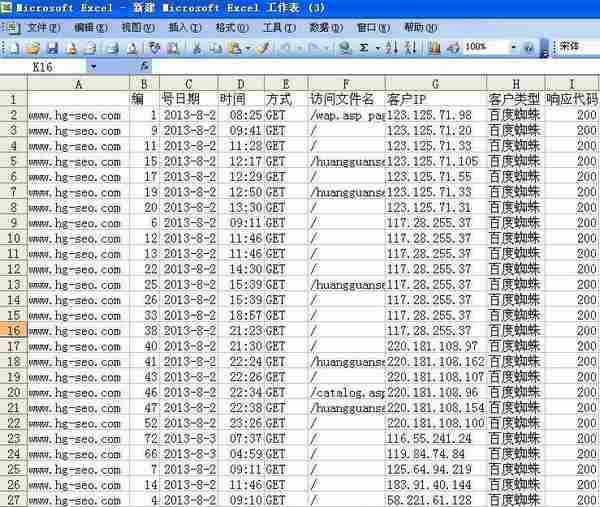Save the workbook with the floppy disk icon

click(x=50, y=47)
